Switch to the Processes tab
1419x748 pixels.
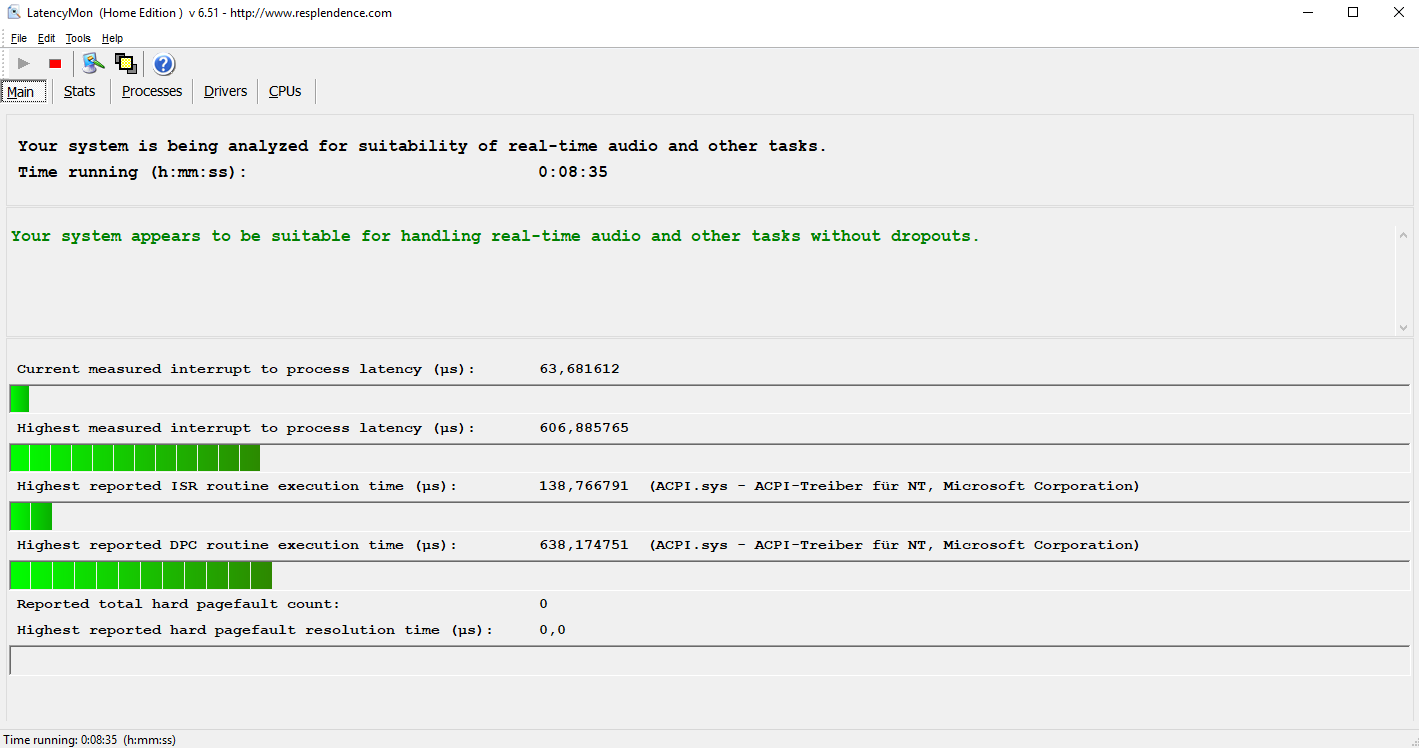152,91
